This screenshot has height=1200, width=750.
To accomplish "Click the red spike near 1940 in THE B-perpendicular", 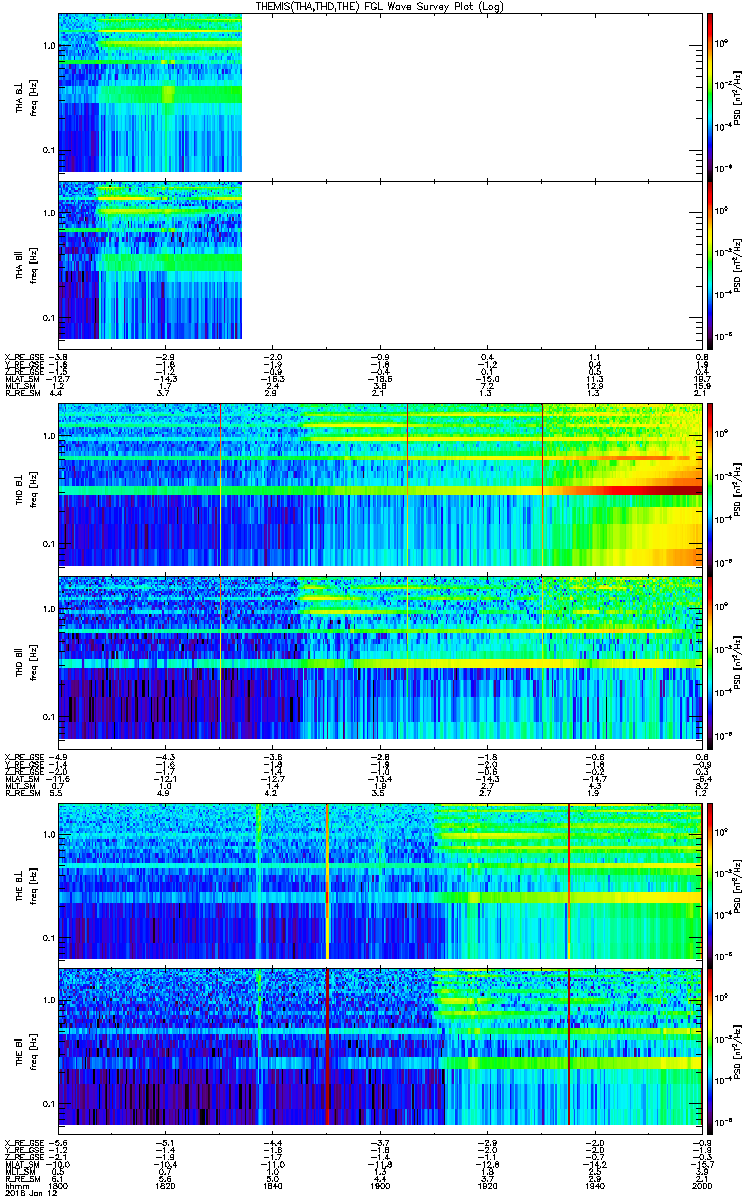I will coord(568,881).
